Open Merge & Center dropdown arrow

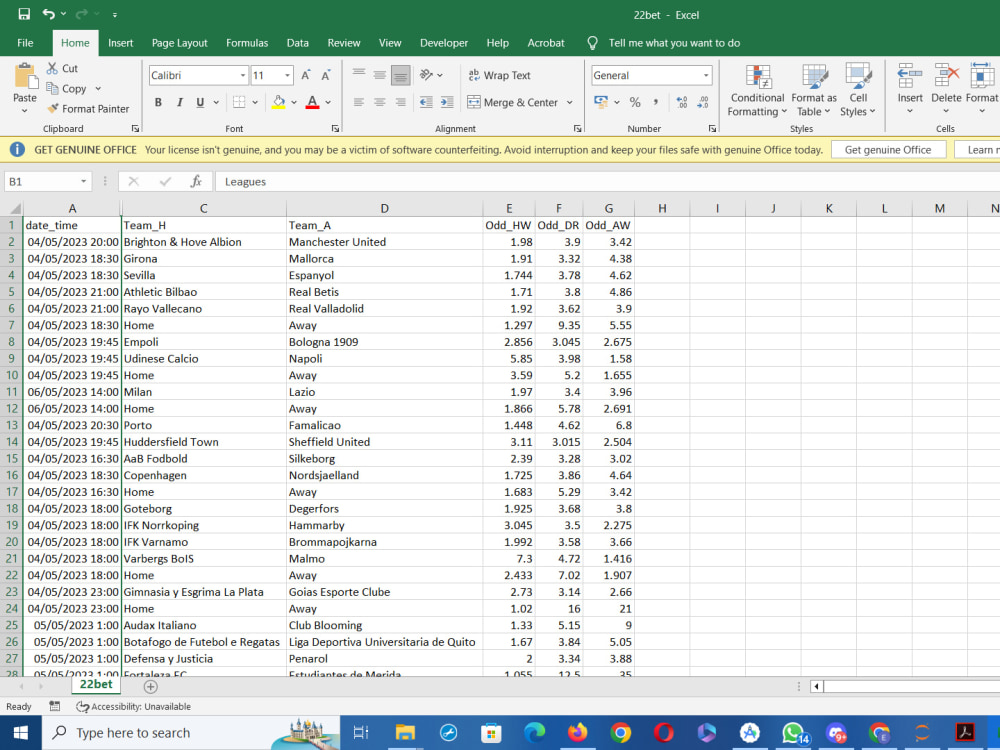point(570,102)
